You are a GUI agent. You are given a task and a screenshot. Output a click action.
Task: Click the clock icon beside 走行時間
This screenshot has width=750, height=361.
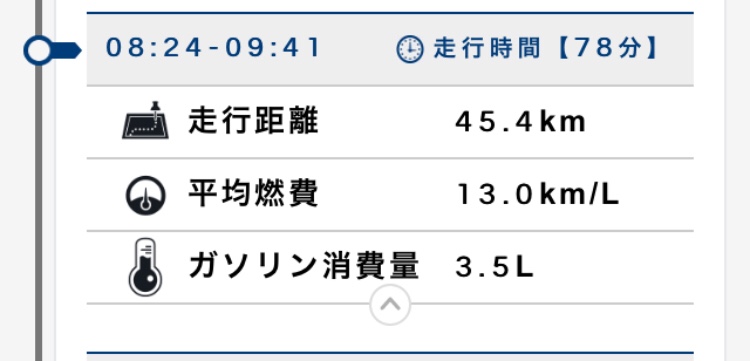(x=410, y=49)
